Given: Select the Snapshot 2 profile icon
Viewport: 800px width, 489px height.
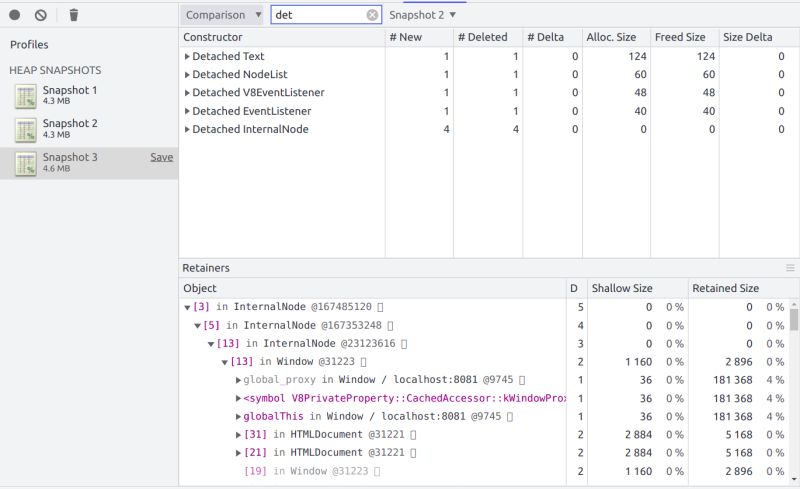Looking at the screenshot, I should (x=26, y=130).
